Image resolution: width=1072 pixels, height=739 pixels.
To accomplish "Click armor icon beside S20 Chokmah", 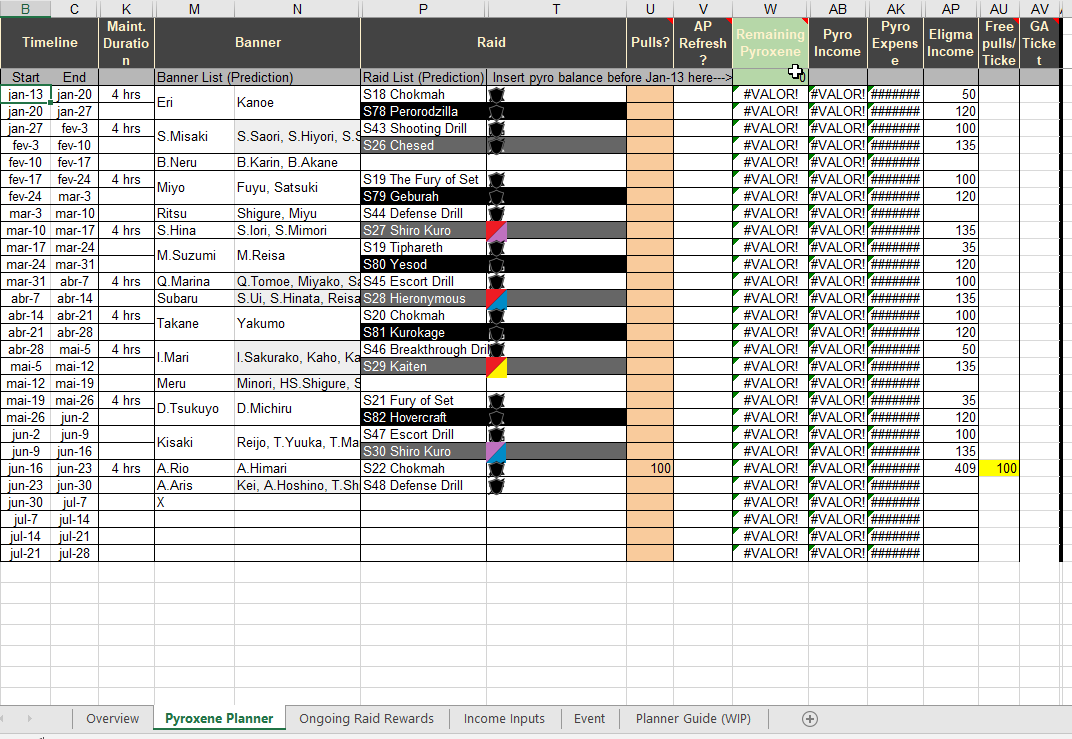I will point(496,315).
